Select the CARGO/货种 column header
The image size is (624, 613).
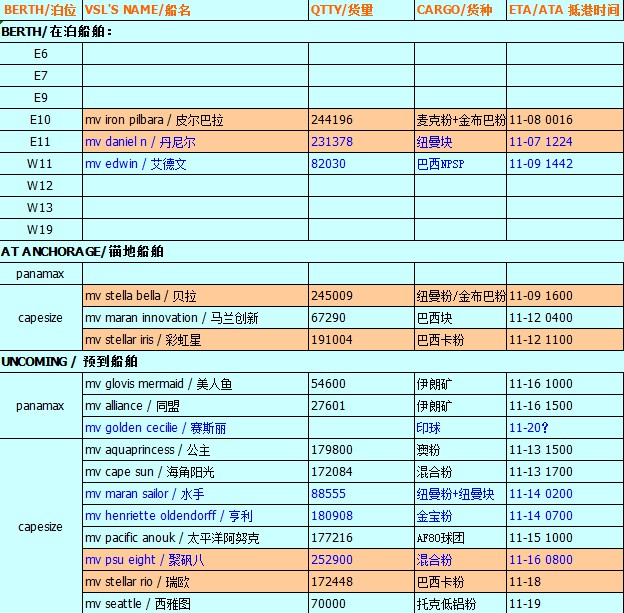pos(460,10)
